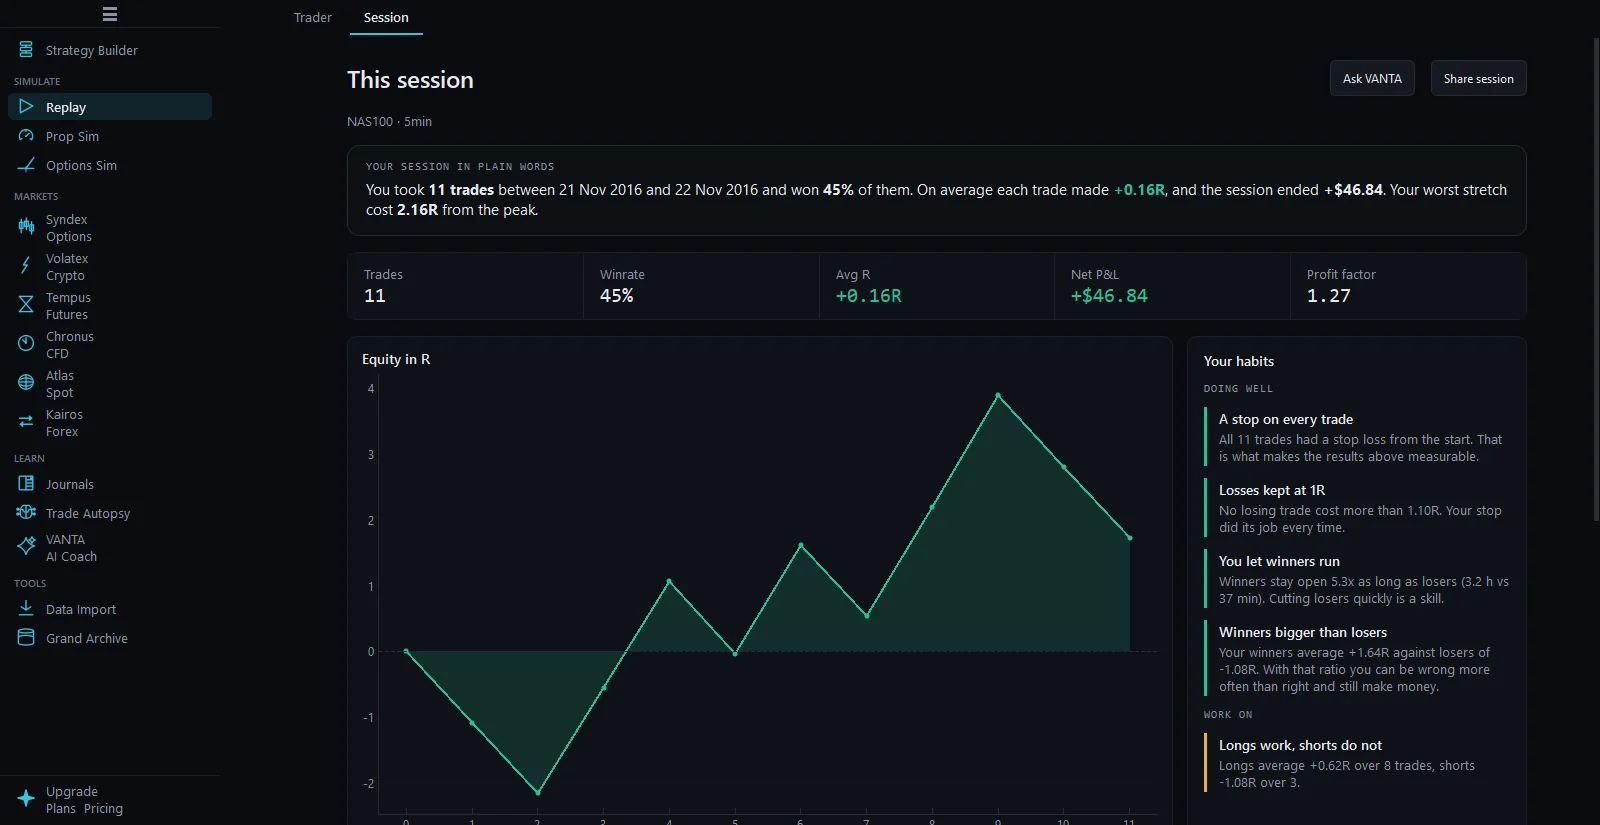Select Syndex Options candlestick icon

[x=26, y=227]
